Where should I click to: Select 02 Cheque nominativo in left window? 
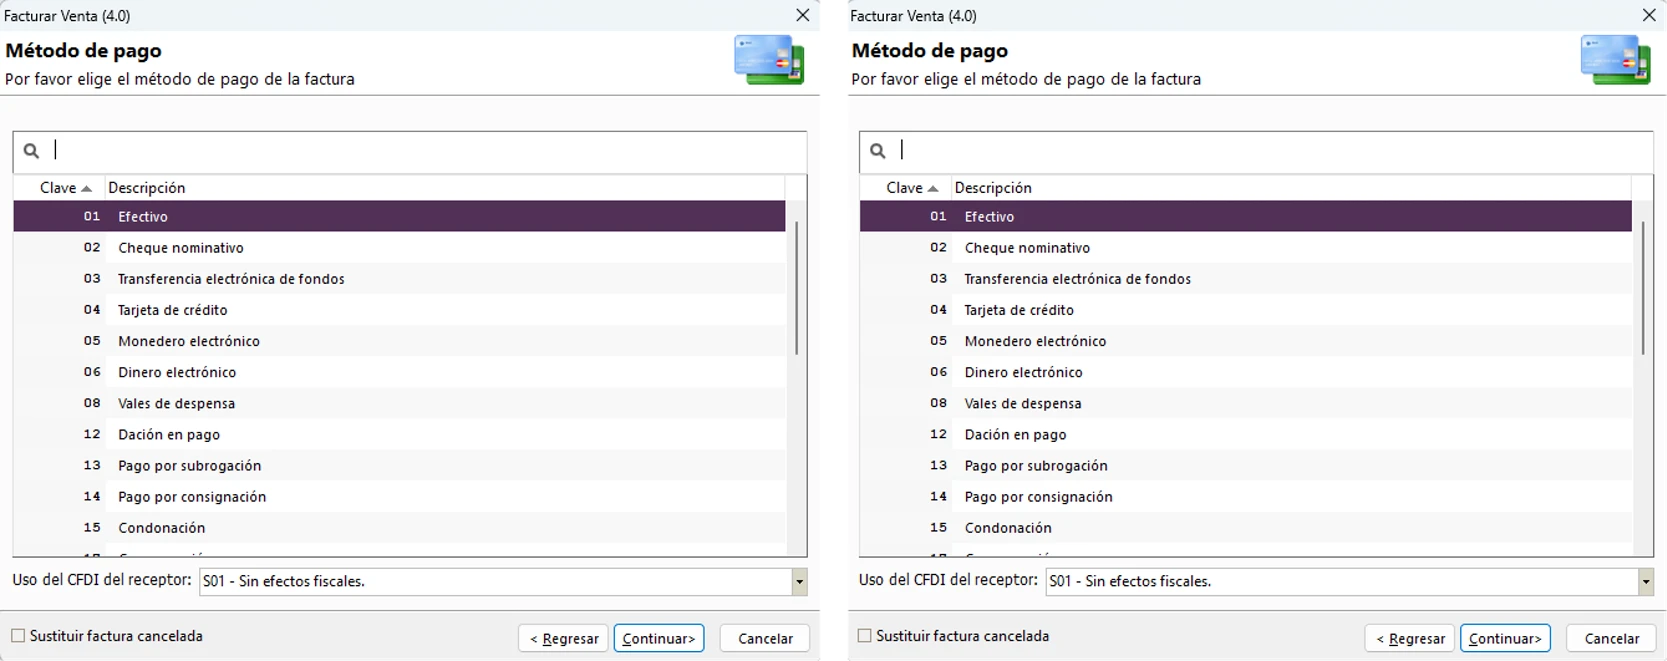[x=399, y=247]
